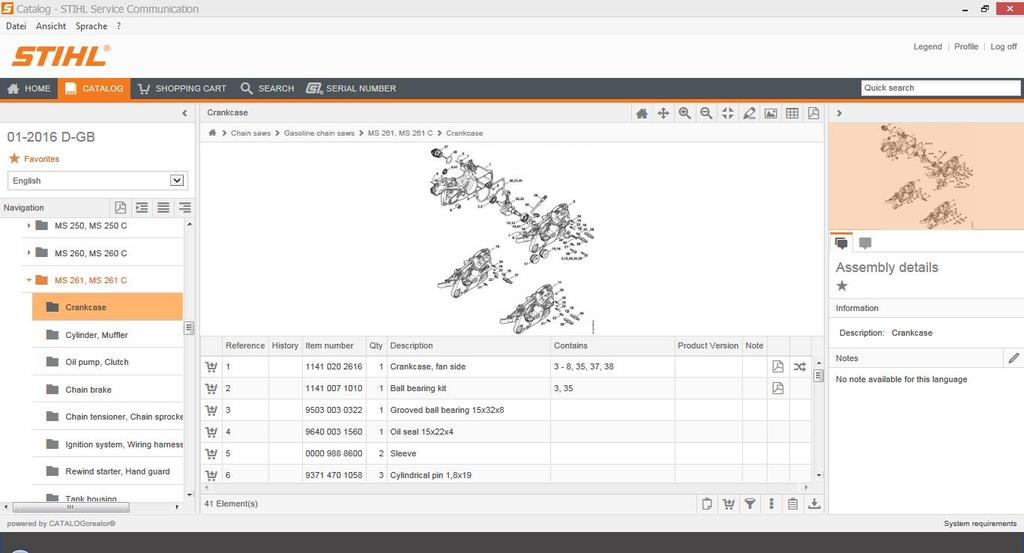Viewport: 1024px width, 553px height.
Task: Select the pan/move tool in diagram toolbar
Action: pyautogui.click(x=663, y=114)
